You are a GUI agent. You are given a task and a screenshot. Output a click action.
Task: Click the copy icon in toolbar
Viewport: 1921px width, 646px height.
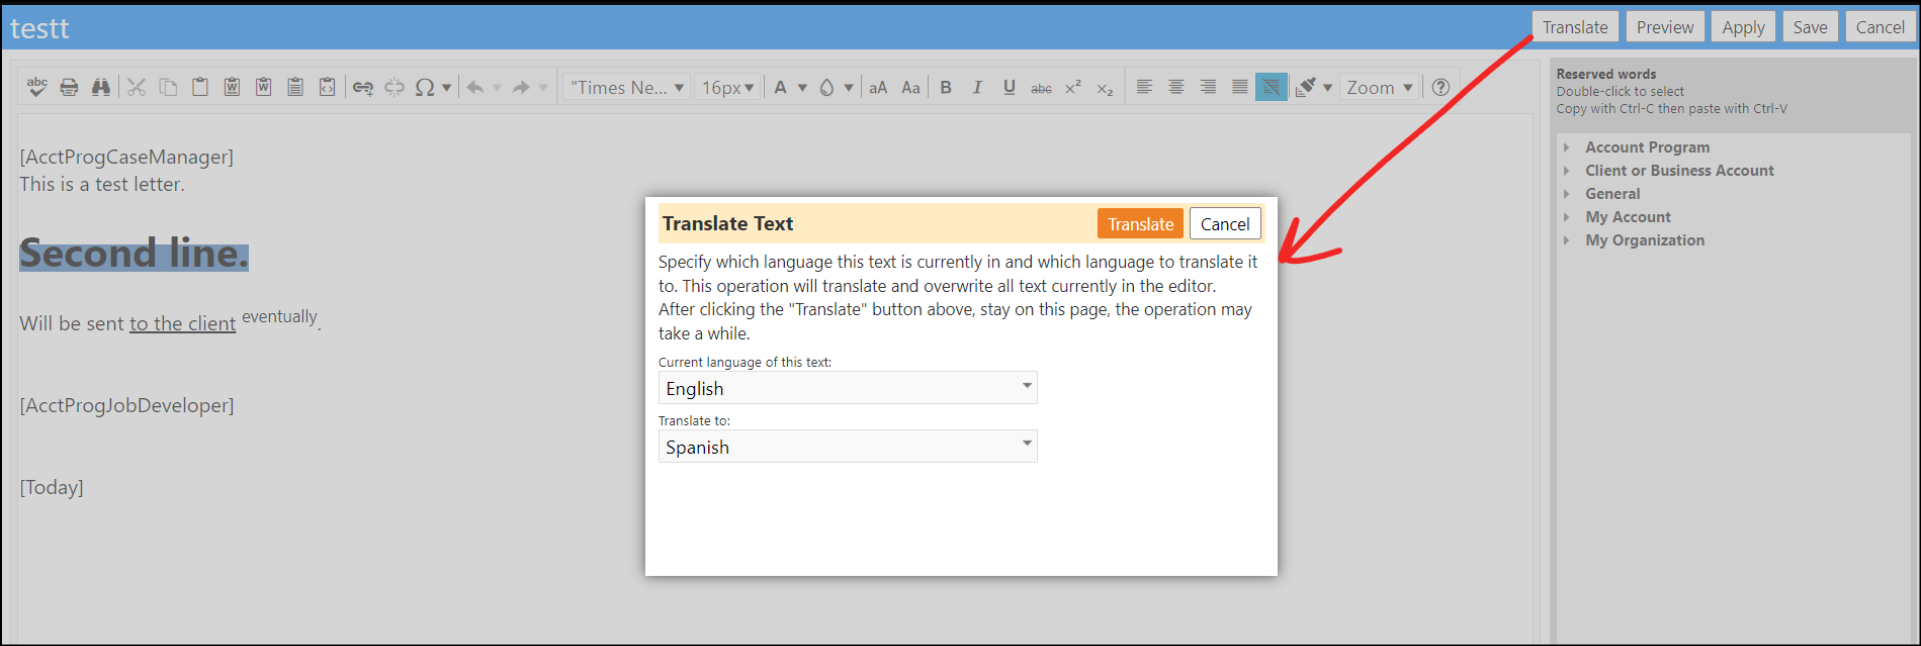(168, 87)
